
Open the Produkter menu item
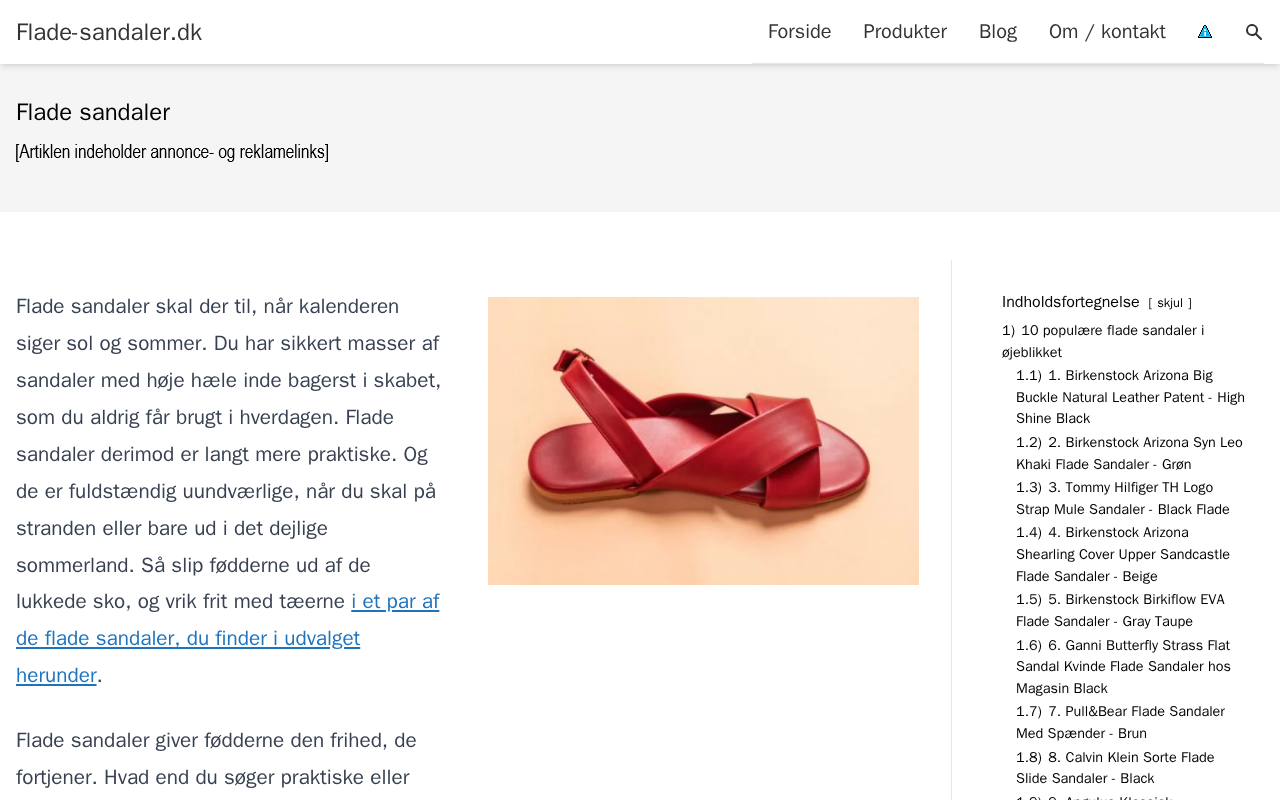(905, 32)
